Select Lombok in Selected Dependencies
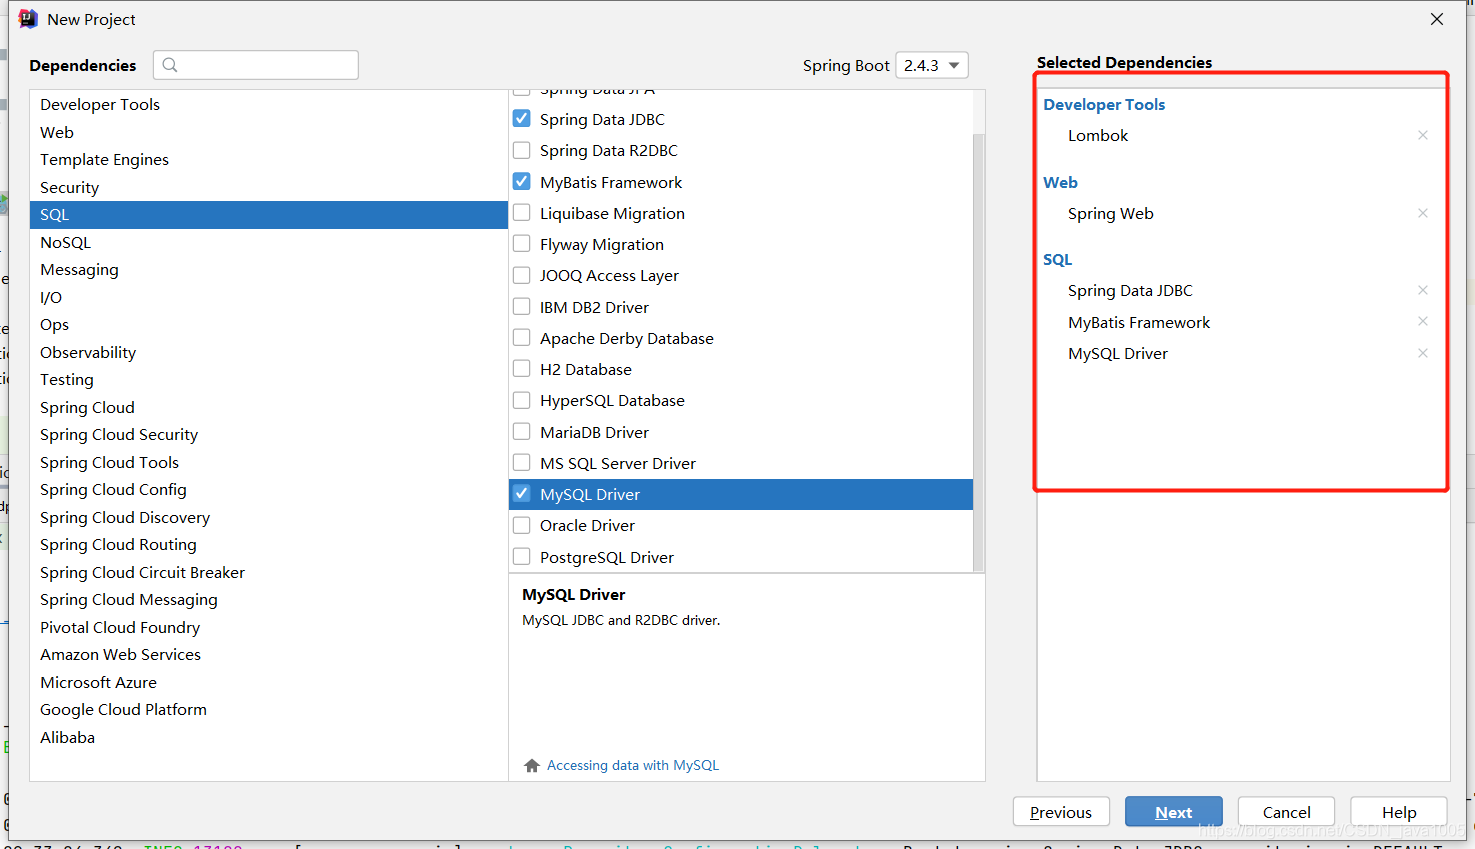Viewport: 1475px width, 849px height. [x=1098, y=135]
